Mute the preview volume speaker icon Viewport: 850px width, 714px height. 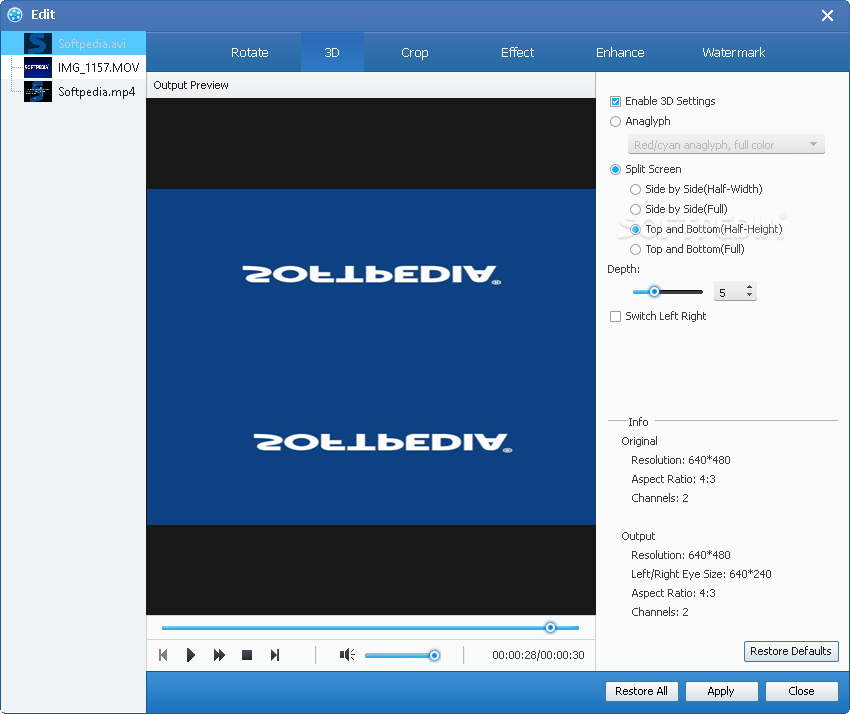[x=347, y=655]
